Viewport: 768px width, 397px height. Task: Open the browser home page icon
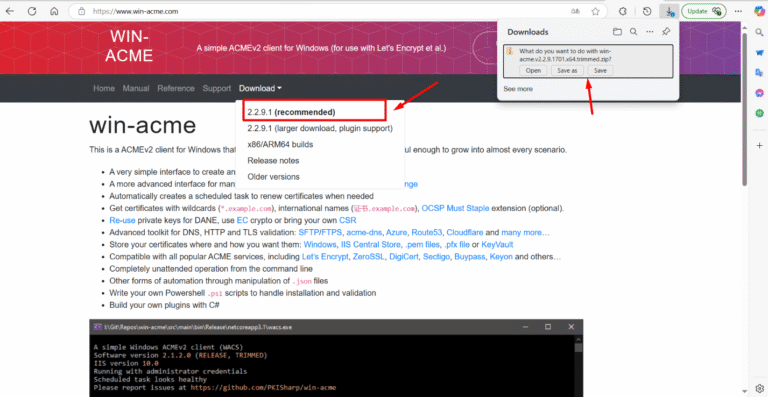(x=54, y=11)
